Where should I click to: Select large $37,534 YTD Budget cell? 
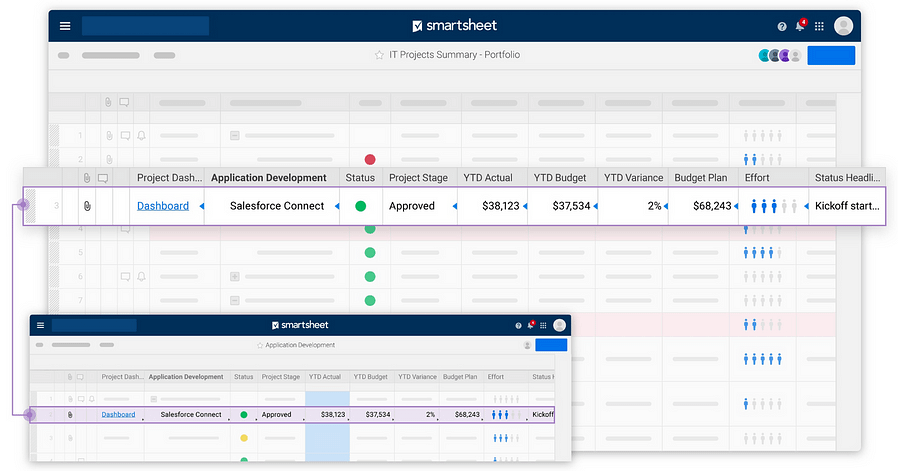(563, 206)
